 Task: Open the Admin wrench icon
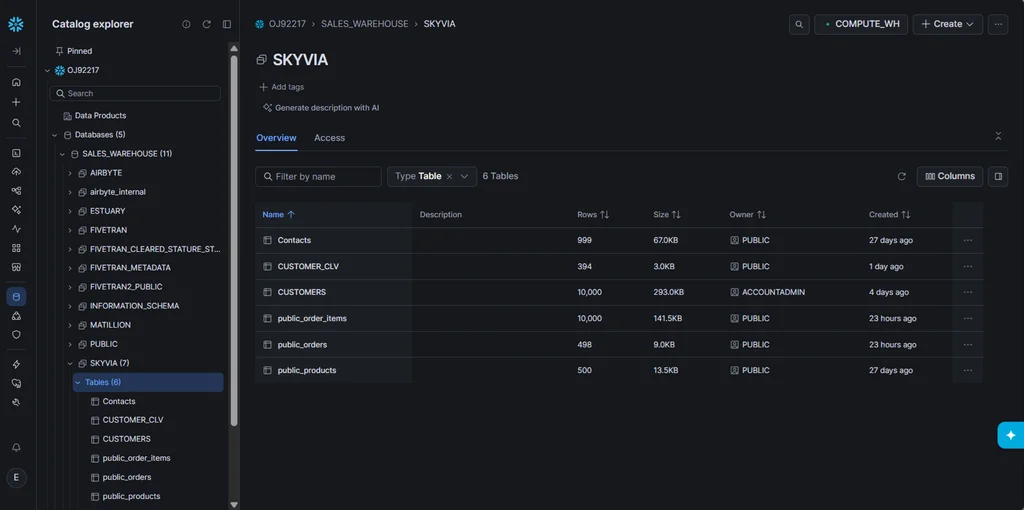[16, 402]
